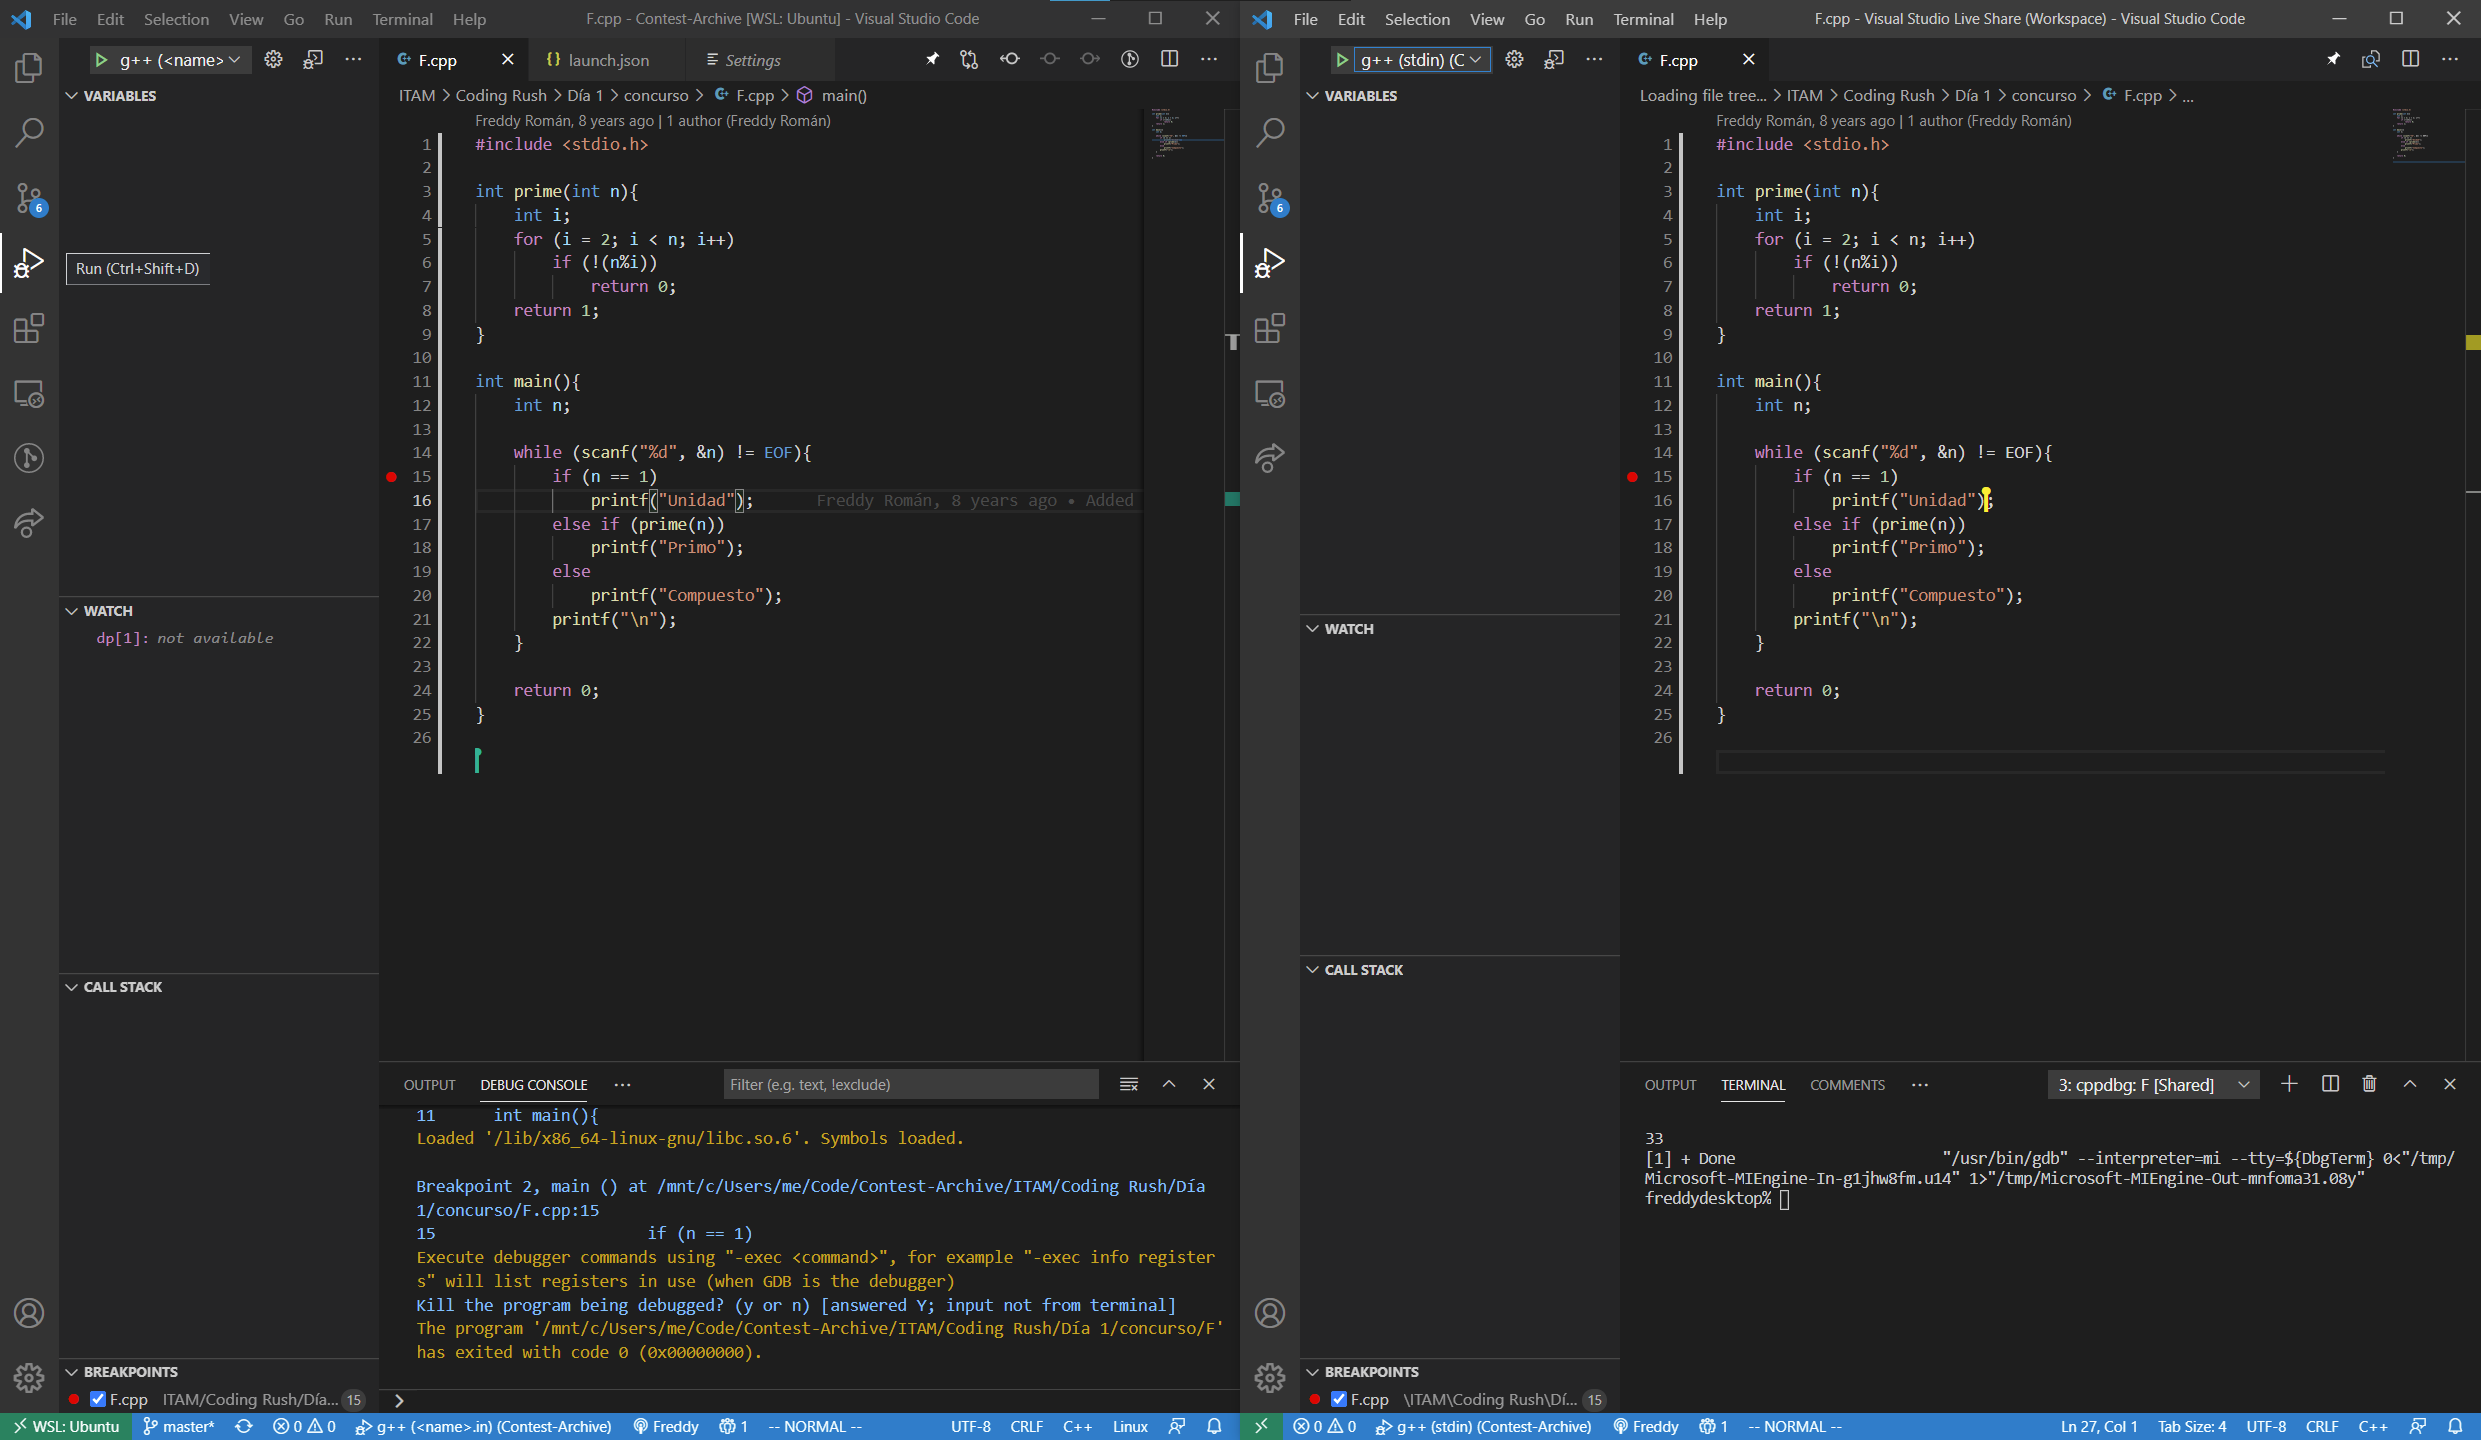Collapse VARIABLES section in left window
Viewport: 2481px width, 1440px height.
pos(119,96)
